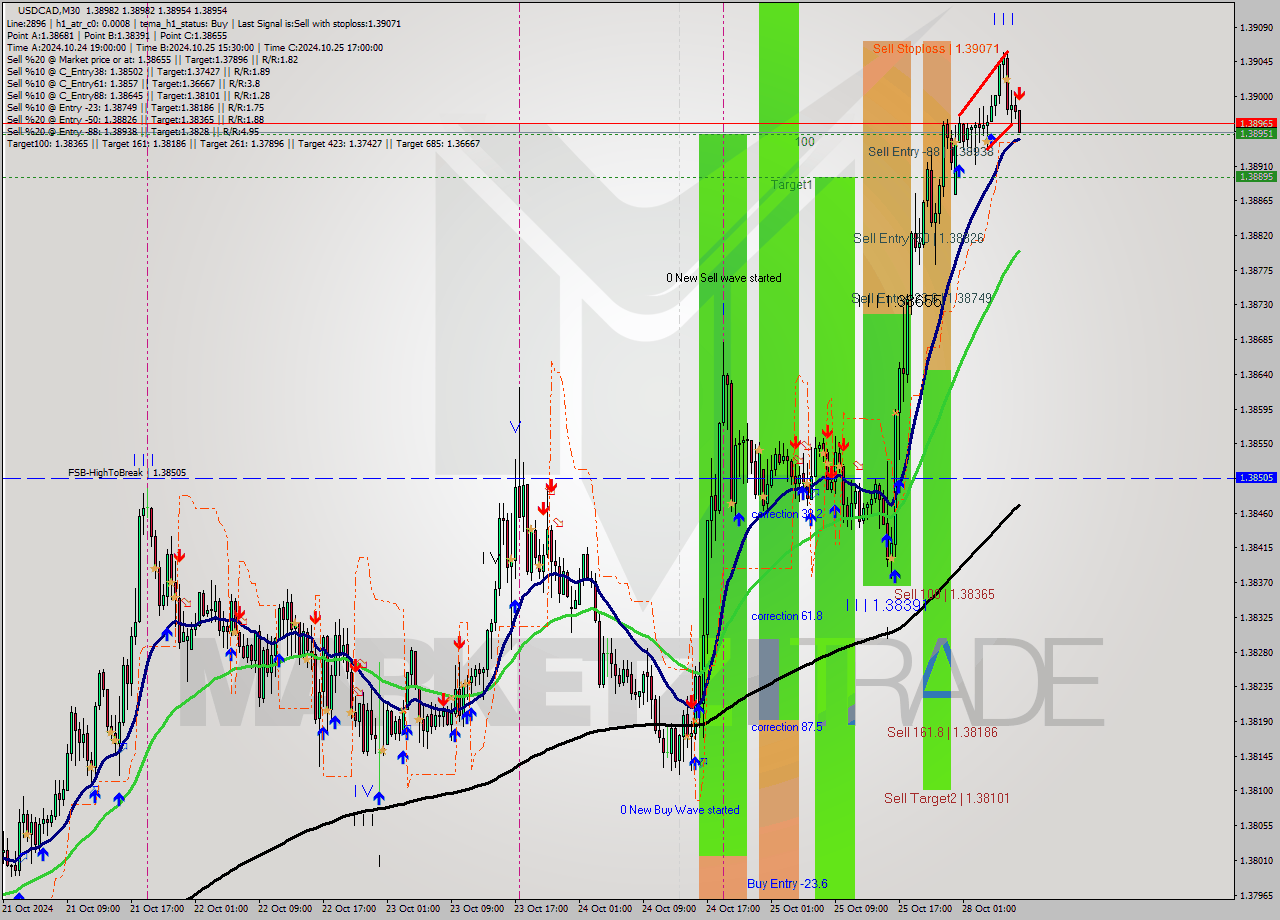1280x920 pixels.
Task: Click the 'Sell Entry -88 | 1.38938' label
Action: [x=931, y=152]
